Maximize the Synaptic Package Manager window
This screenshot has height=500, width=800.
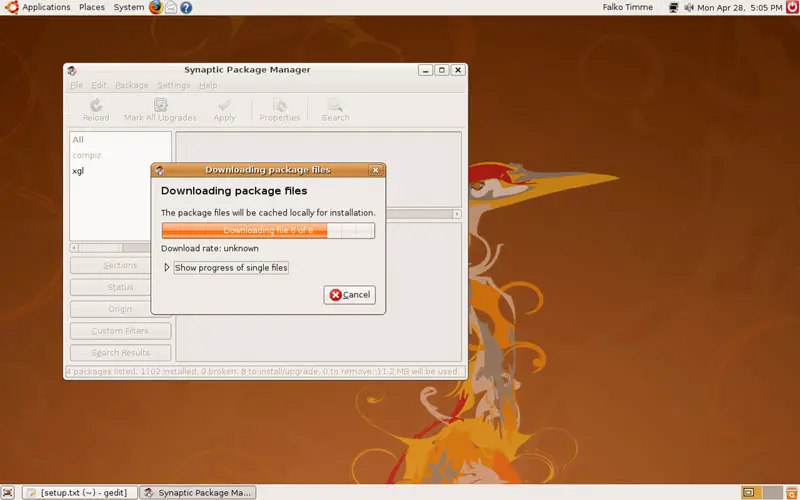(442, 70)
